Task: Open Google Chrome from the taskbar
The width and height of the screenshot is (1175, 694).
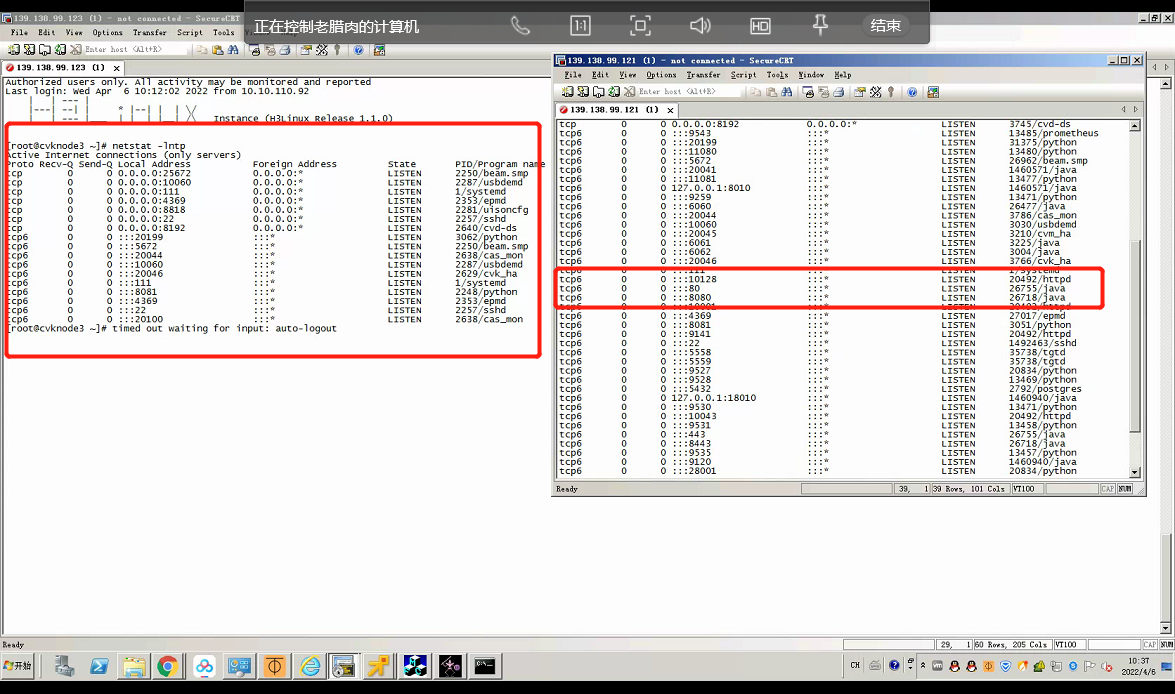Action: pyautogui.click(x=168, y=666)
